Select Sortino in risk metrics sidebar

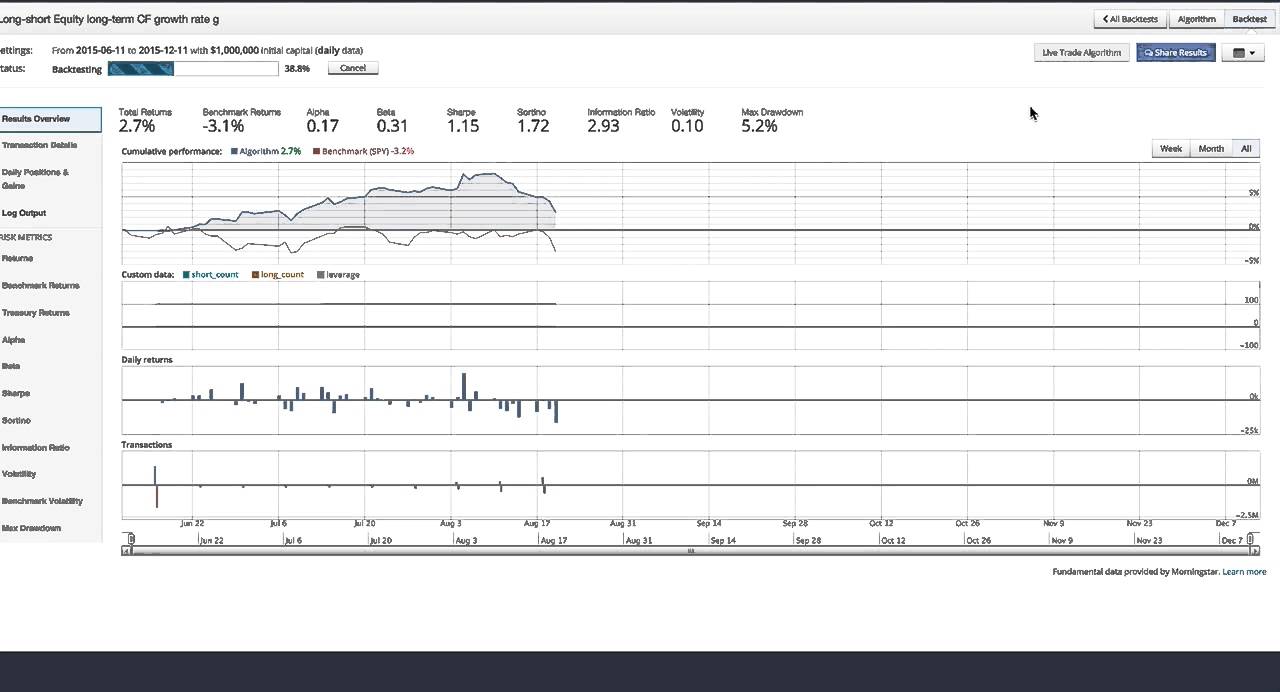16,420
